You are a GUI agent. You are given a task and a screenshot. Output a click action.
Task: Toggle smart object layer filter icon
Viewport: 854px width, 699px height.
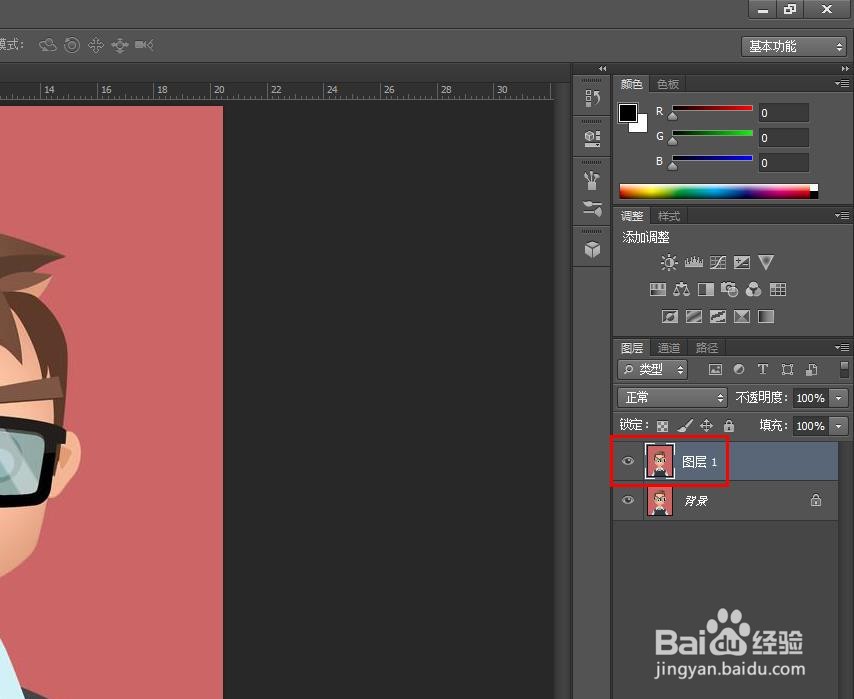pyautogui.click(x=812, y=369)
